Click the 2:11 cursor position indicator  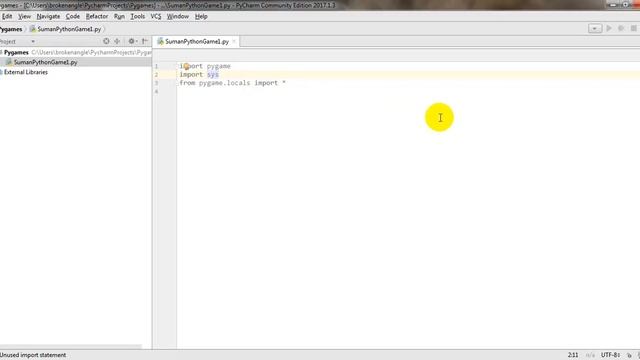pyautogui.click(x=573, y=355)
